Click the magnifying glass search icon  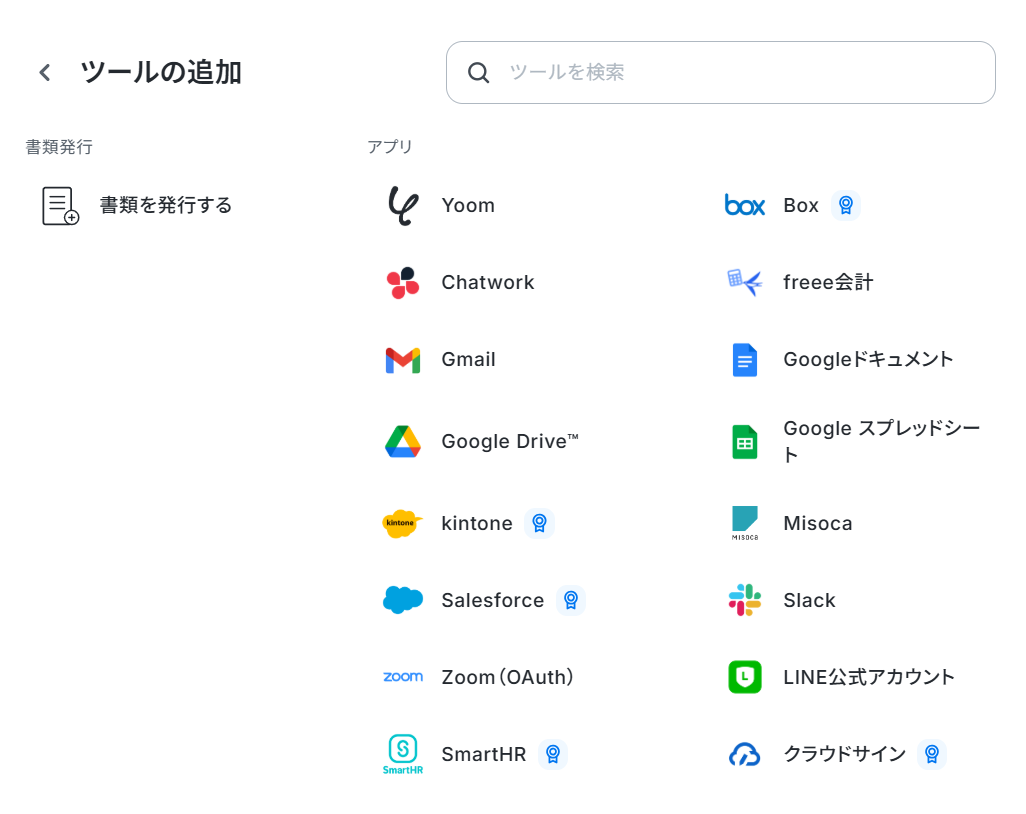[x=478, y=73]
